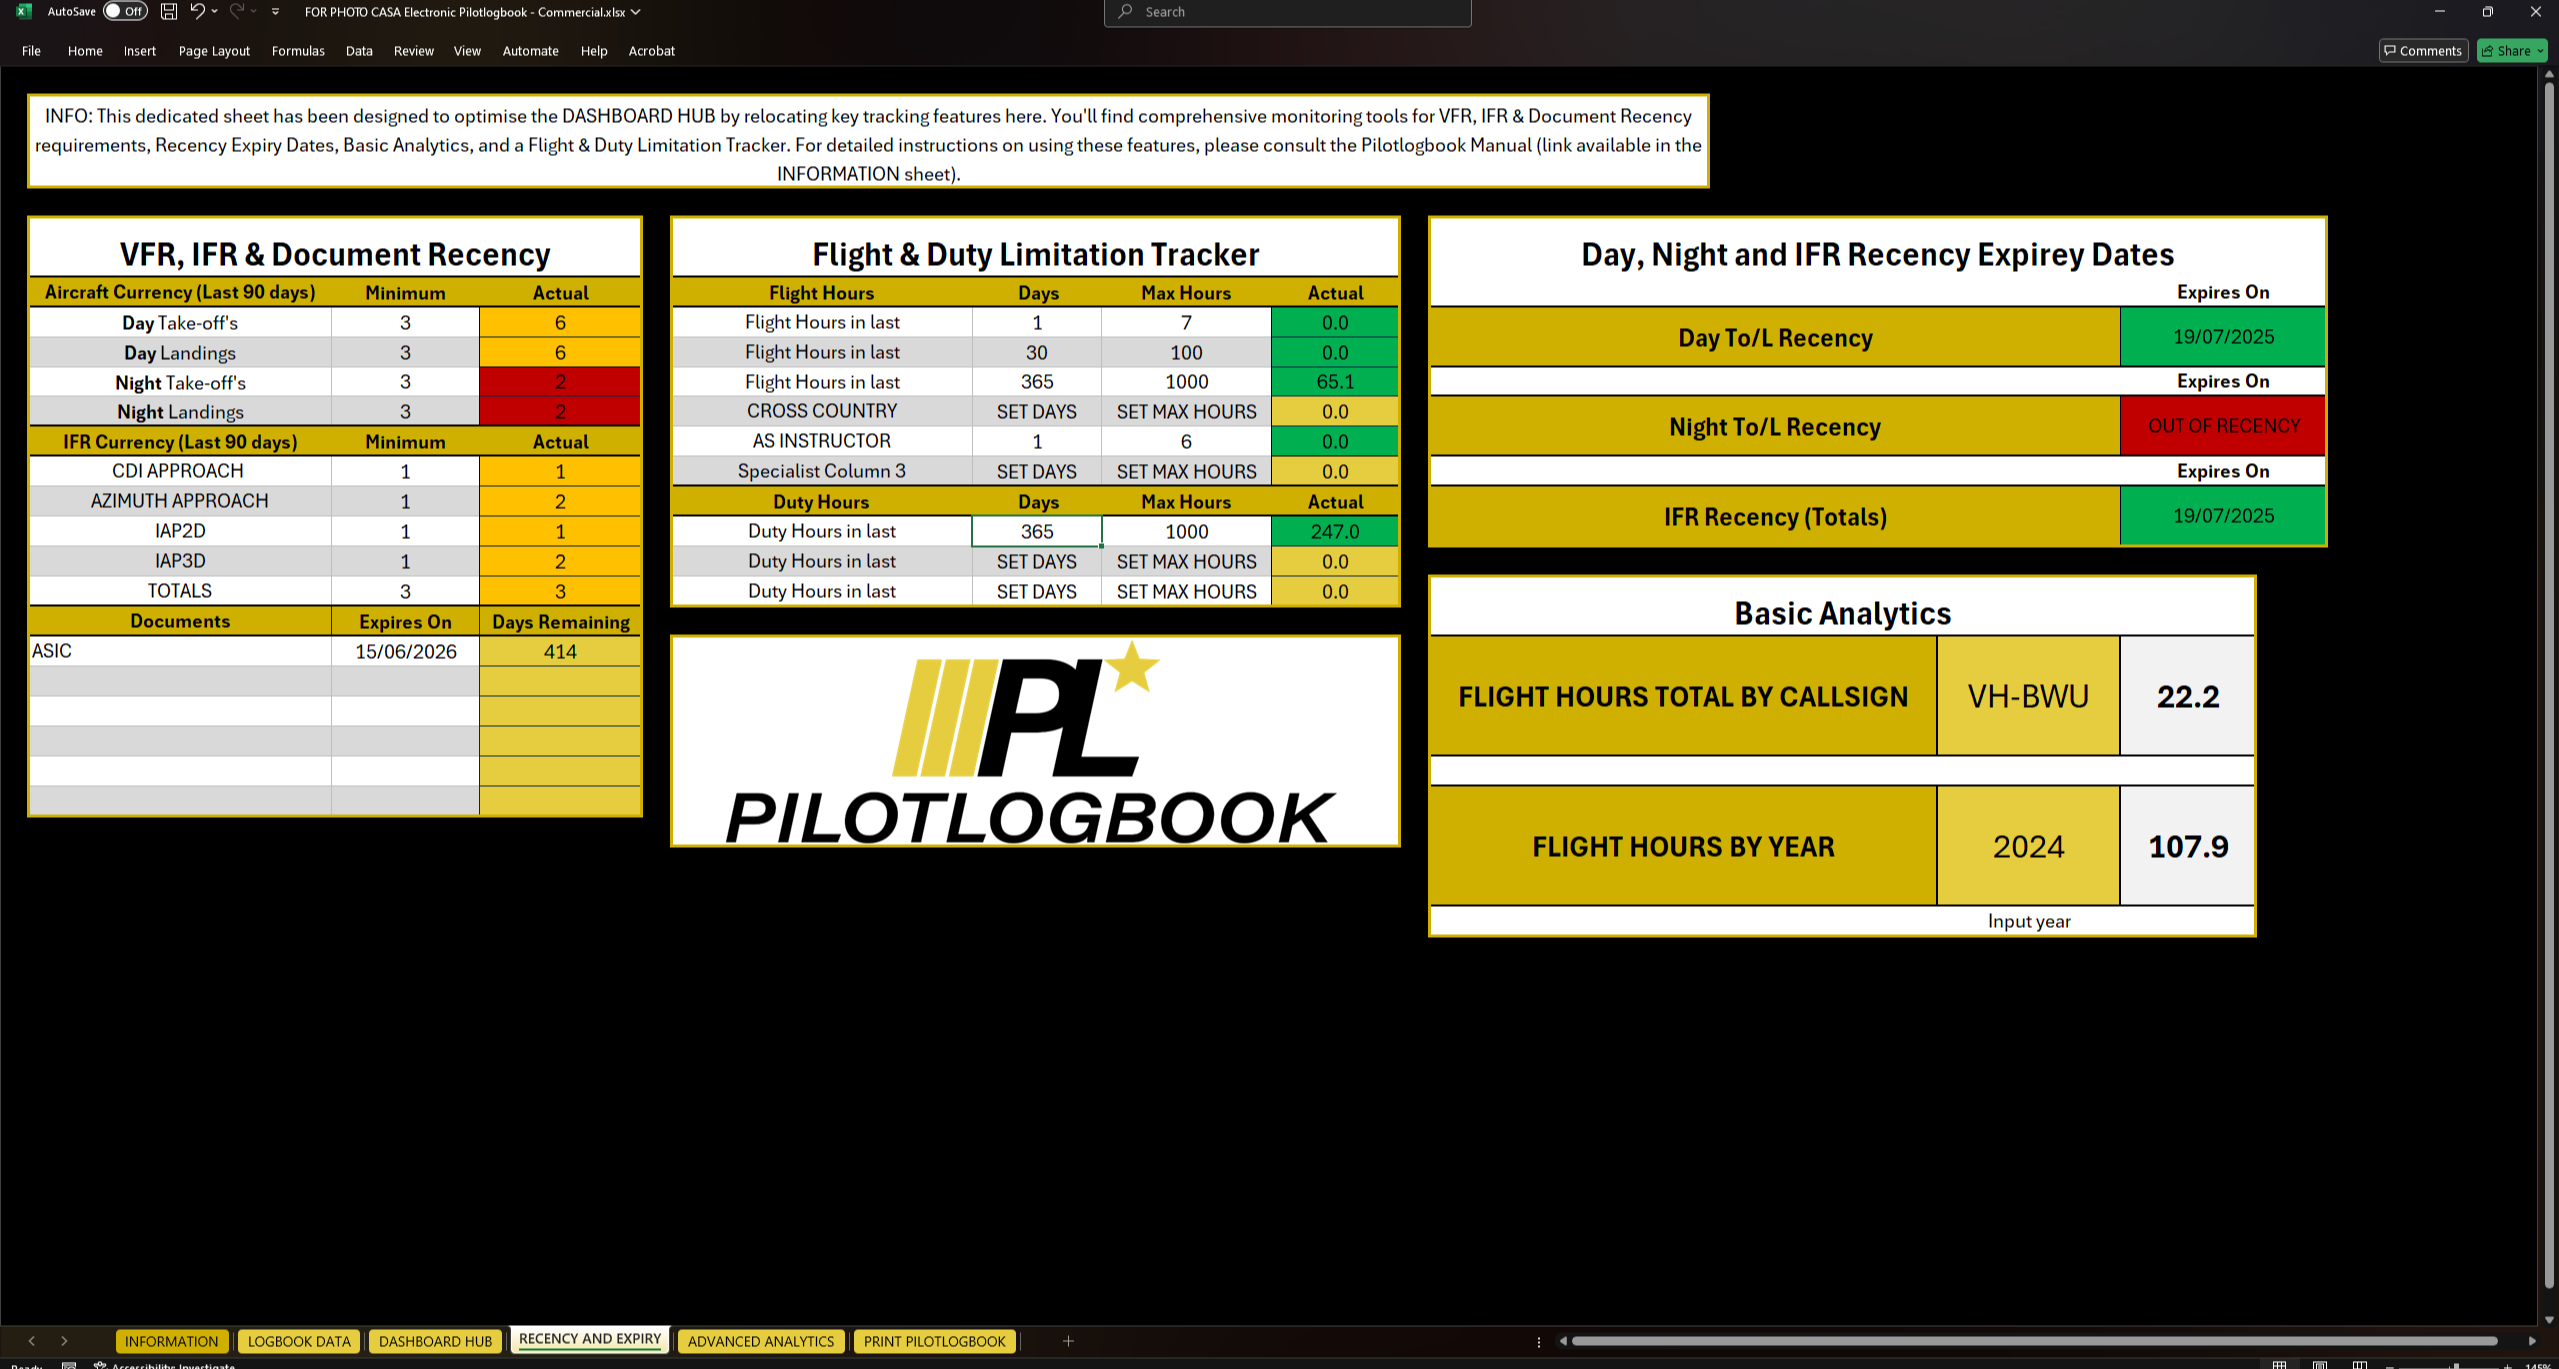Open the Acrobat ribbon tab

652,51
